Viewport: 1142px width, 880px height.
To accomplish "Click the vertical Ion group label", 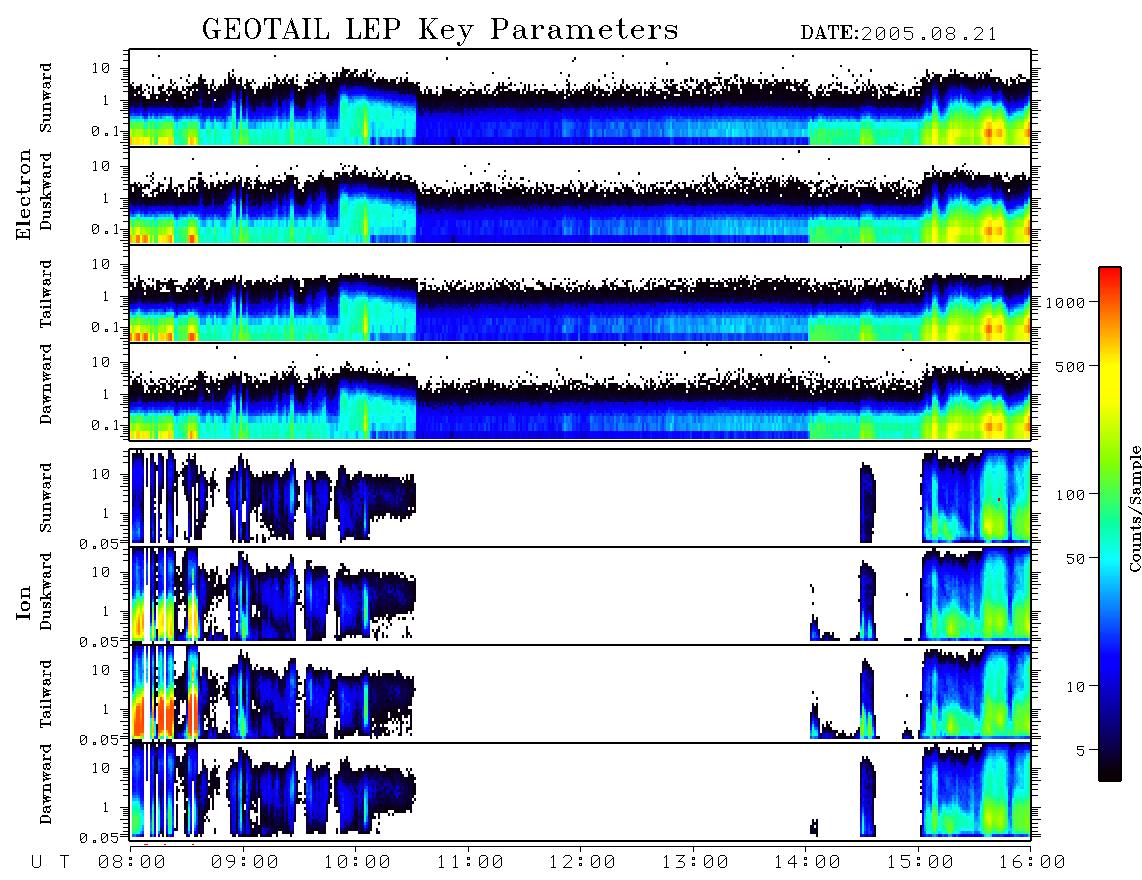I will pos(24,602).
